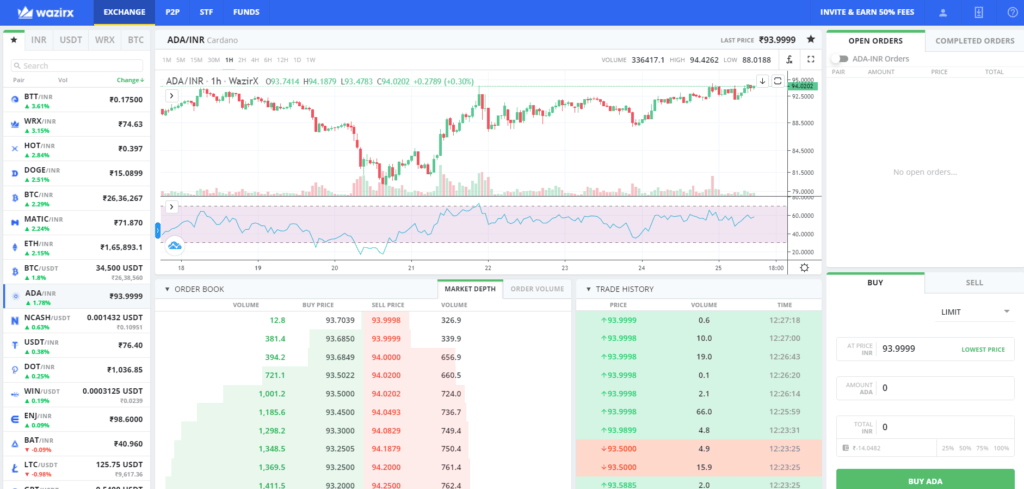Open the help question mark icon
1024x489 pixels.
point(1012,12)
